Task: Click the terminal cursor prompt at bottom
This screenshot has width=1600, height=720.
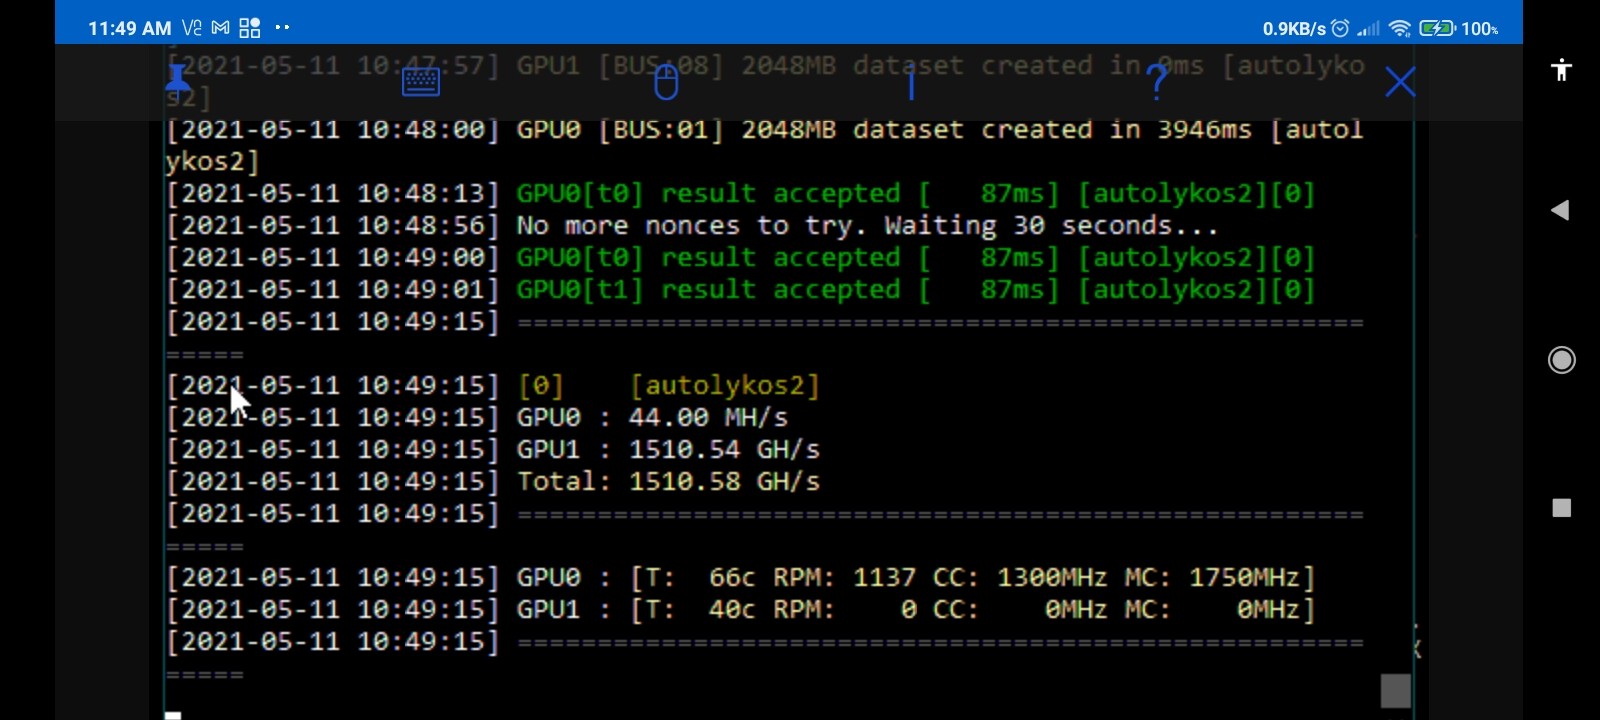Action: click(x=173, y=714)
